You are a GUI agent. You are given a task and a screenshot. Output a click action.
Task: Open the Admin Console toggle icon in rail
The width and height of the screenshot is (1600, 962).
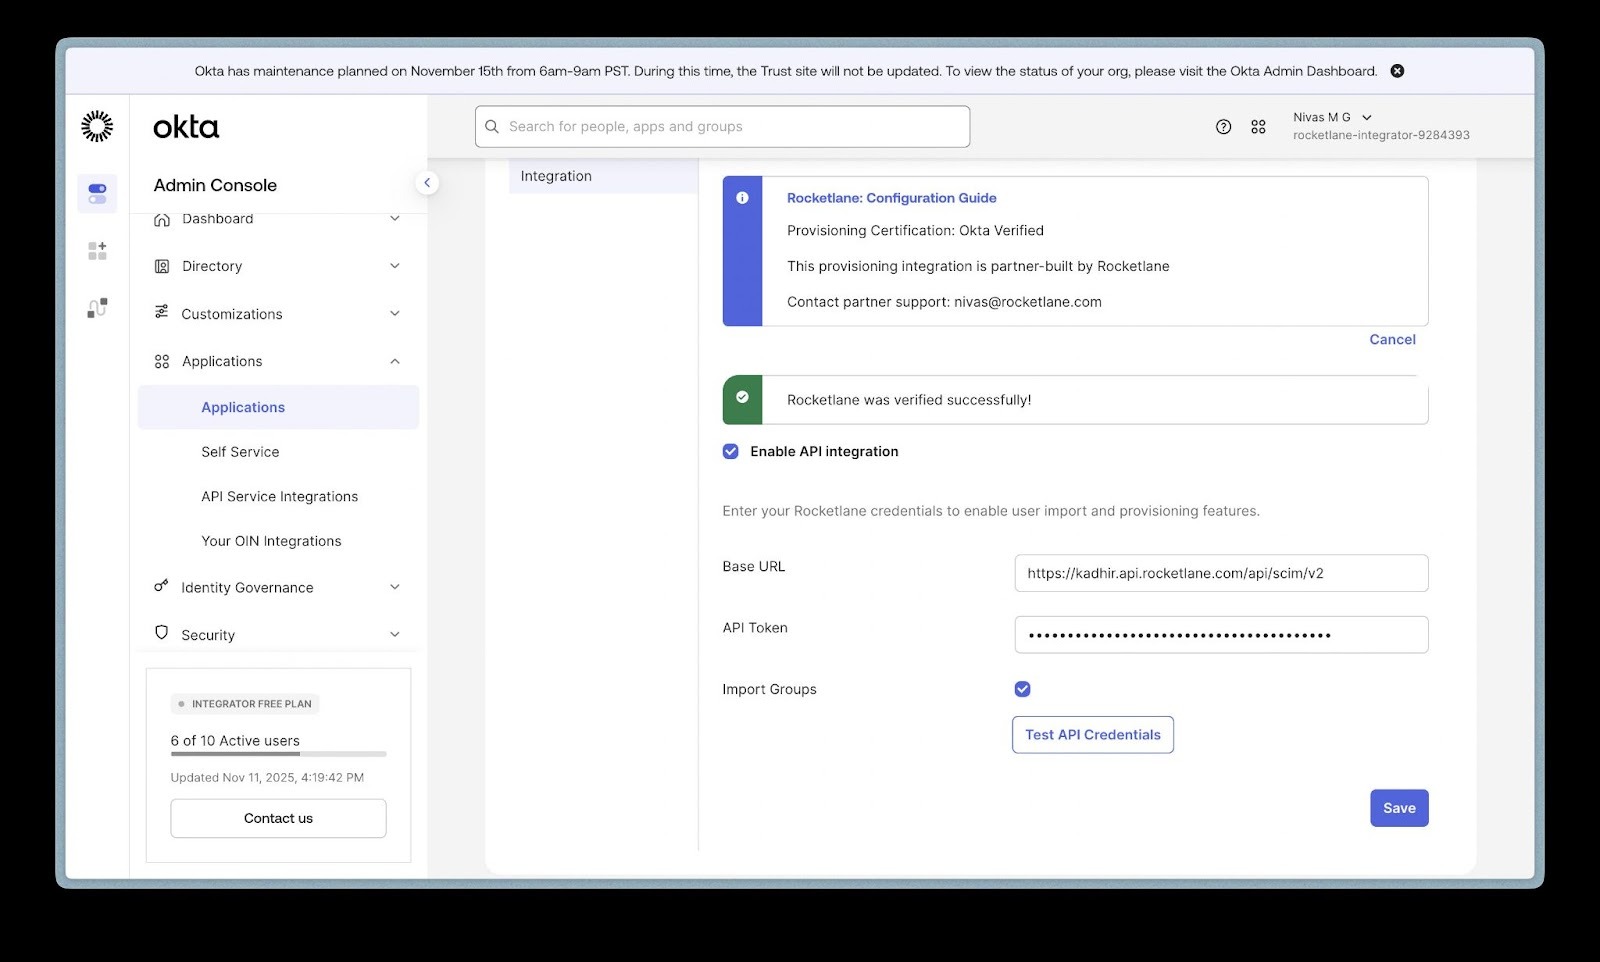click(x=97, y=193)
